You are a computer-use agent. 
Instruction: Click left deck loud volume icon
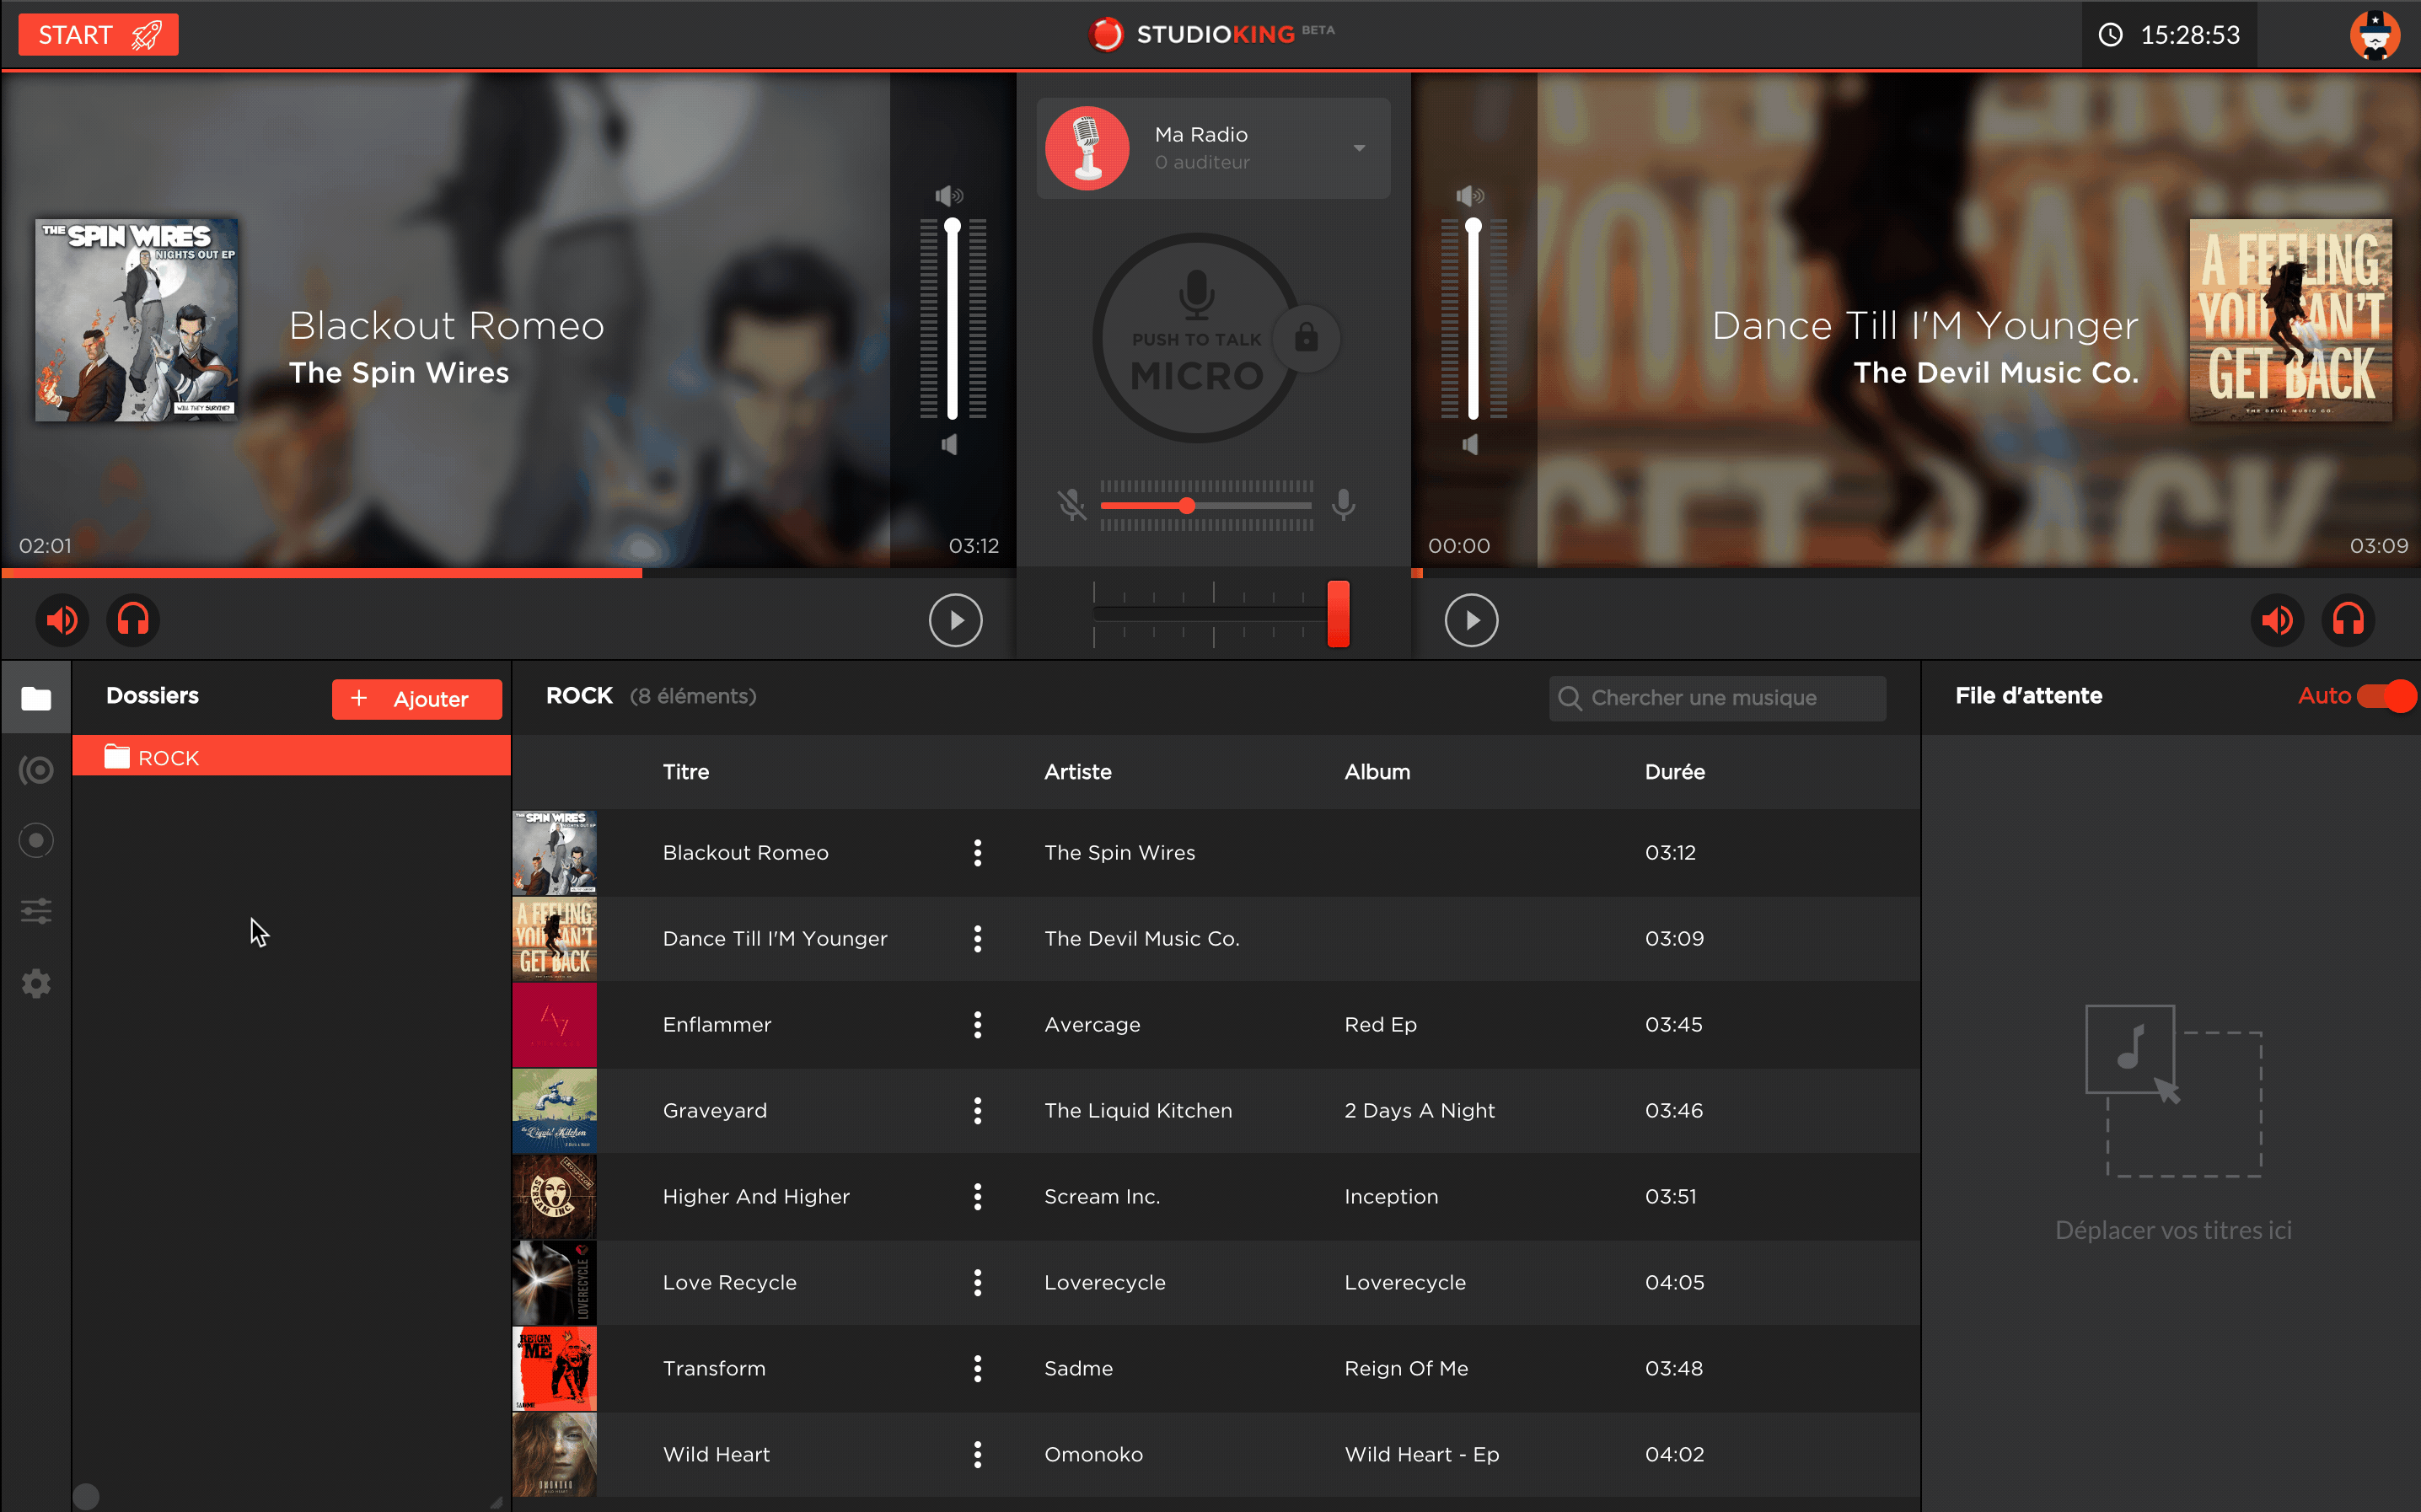[x=949, y=195]
